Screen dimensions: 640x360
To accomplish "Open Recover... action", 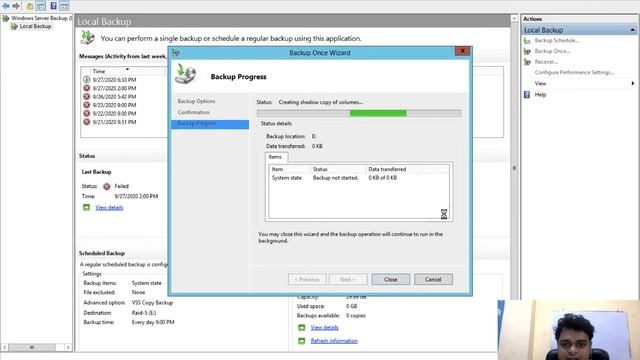I will pyautogui.click(x=546, y=62).
